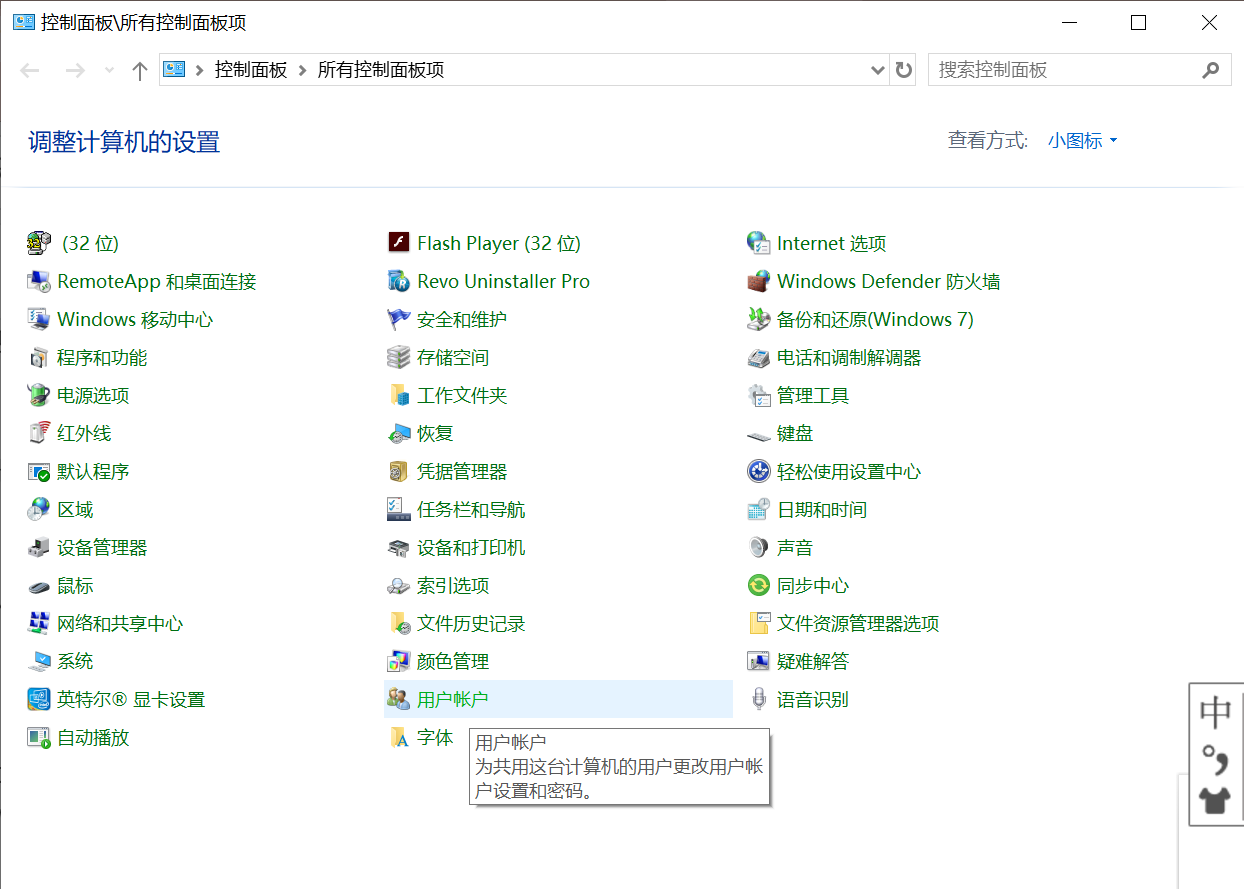Open the 设备和打印机 icon
Image resolution: width=1244 pixels, height=889 pixels.
(399, 547)
